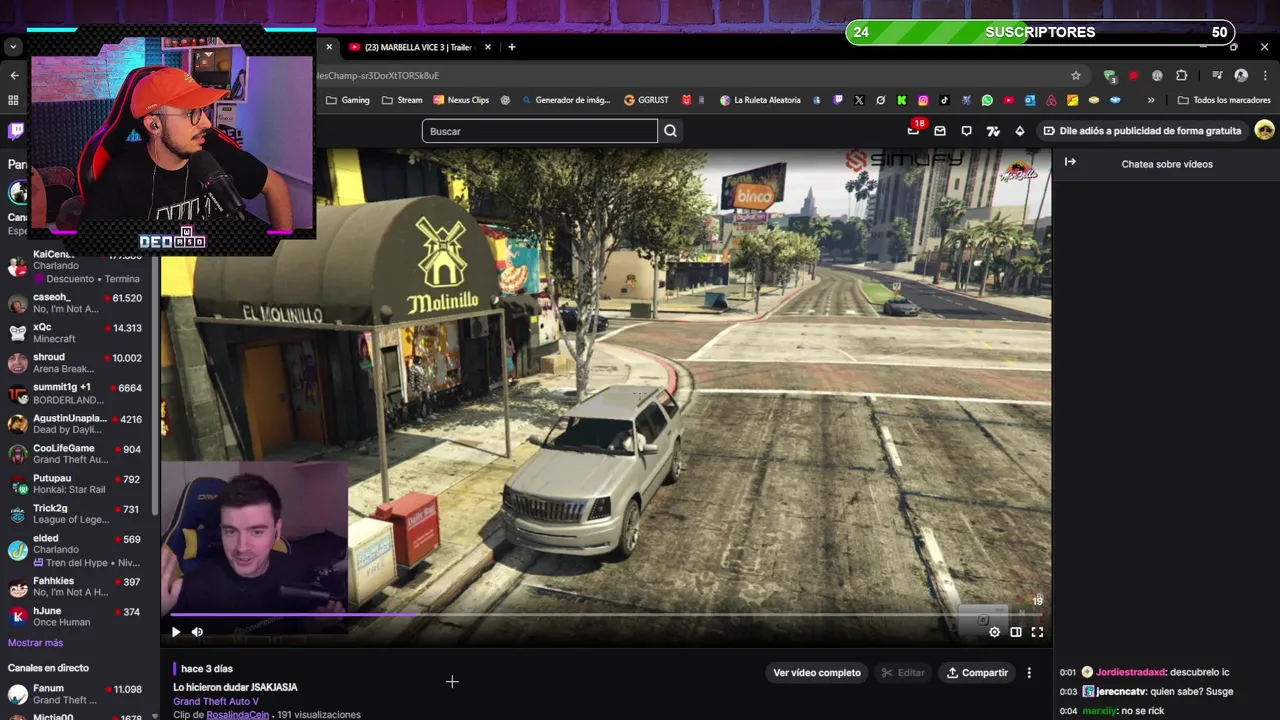
Task: Open Jordiestradaxd chat username
Action: [x=1130, y=673]
